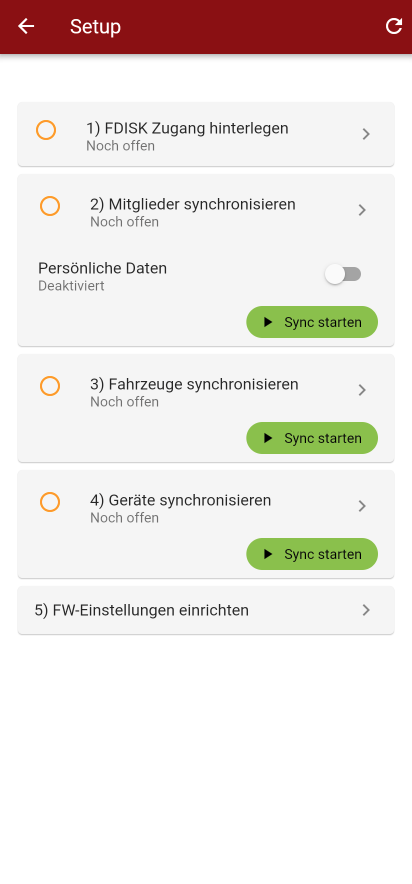The image size is (412, 884).
Task: Enable the Persönliche Daten switch
Action: click(x=343, y=275)
